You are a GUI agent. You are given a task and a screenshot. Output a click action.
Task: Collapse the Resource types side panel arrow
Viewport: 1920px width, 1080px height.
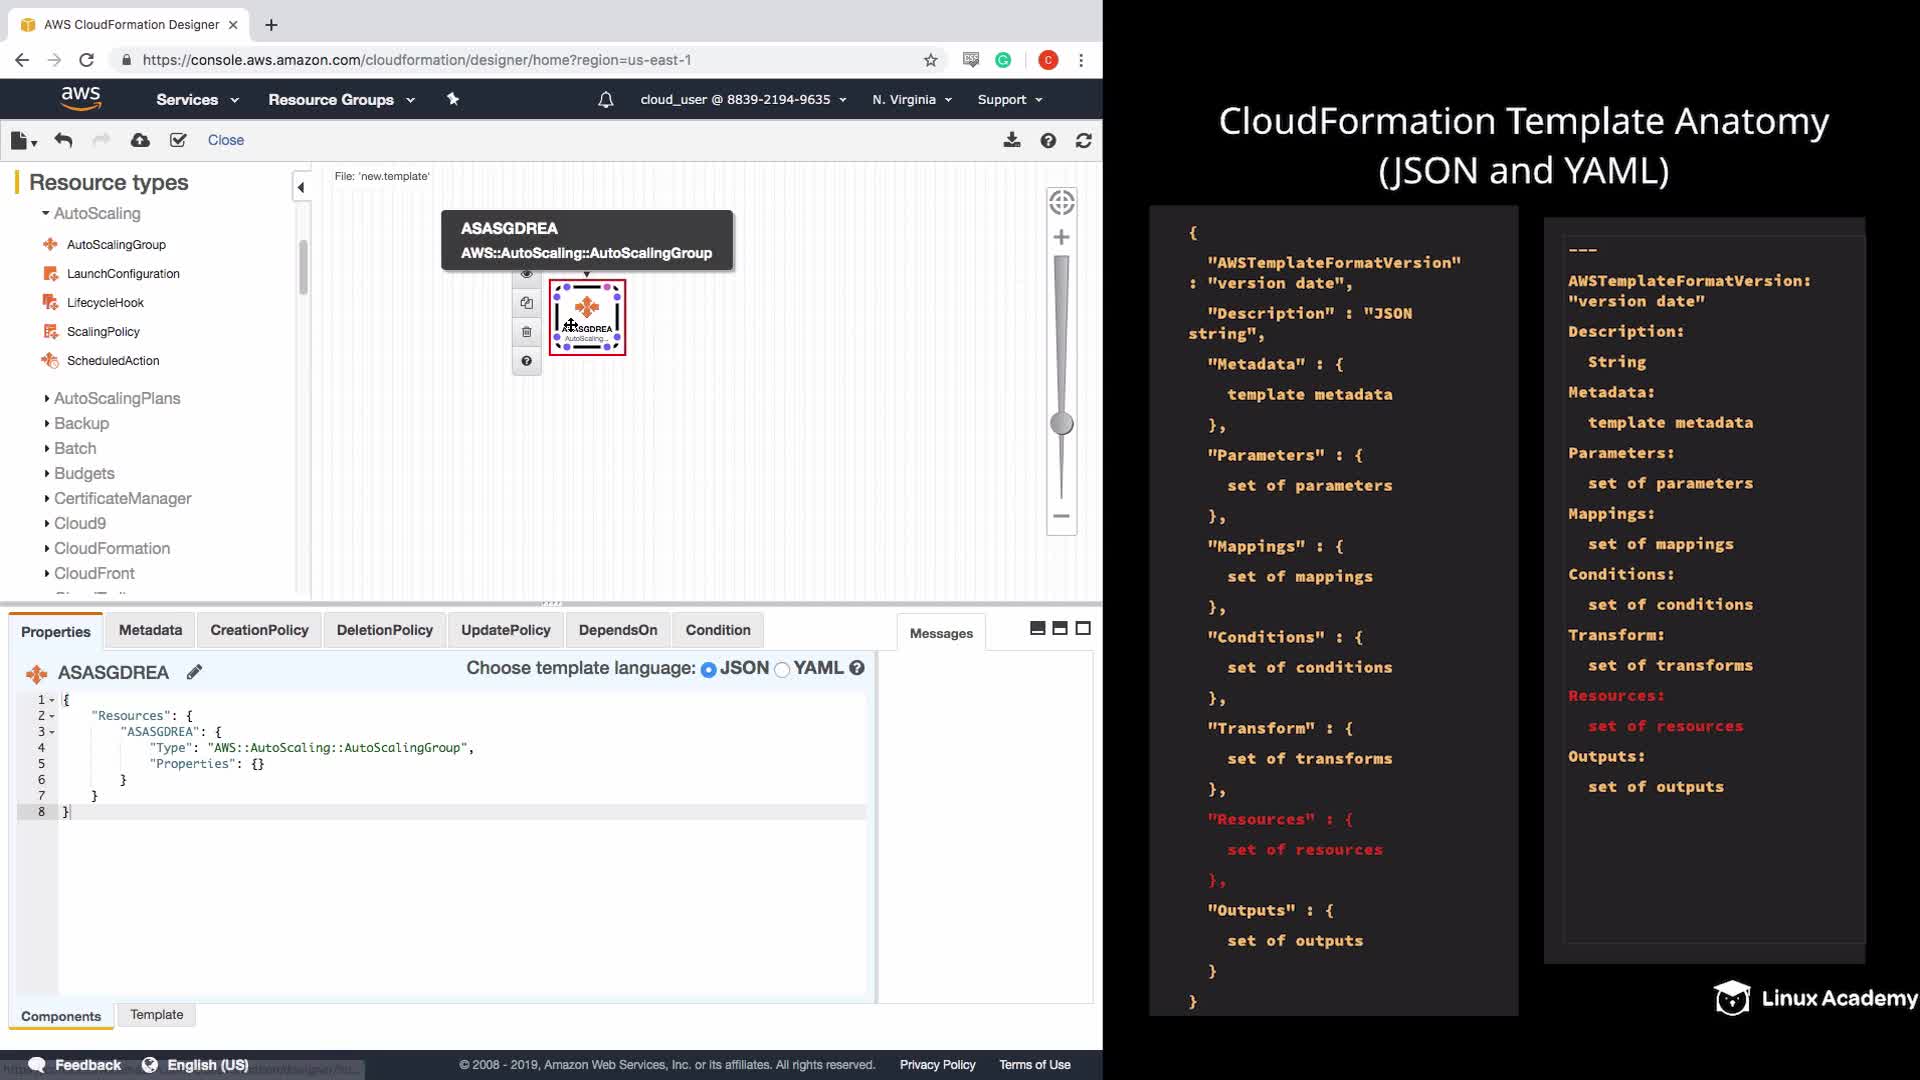click(x=301, y=187)
